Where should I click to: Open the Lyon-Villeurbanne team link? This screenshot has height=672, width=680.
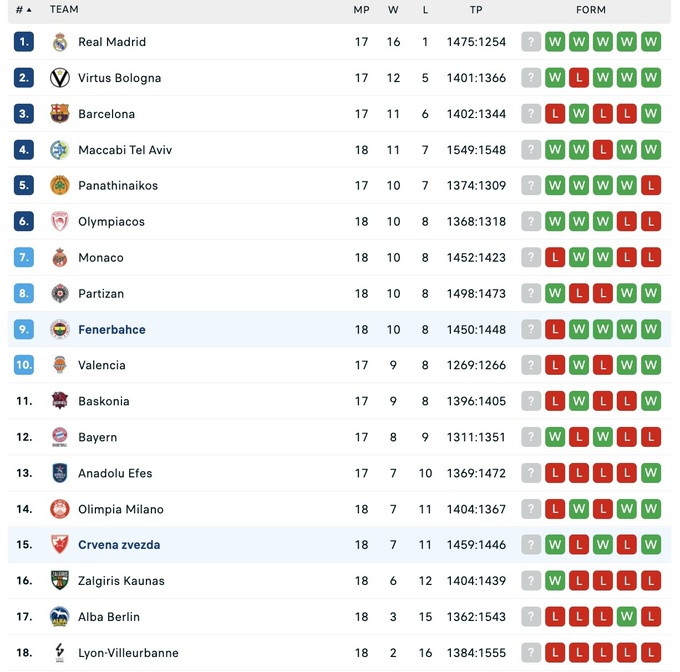(x=128, y=653)
